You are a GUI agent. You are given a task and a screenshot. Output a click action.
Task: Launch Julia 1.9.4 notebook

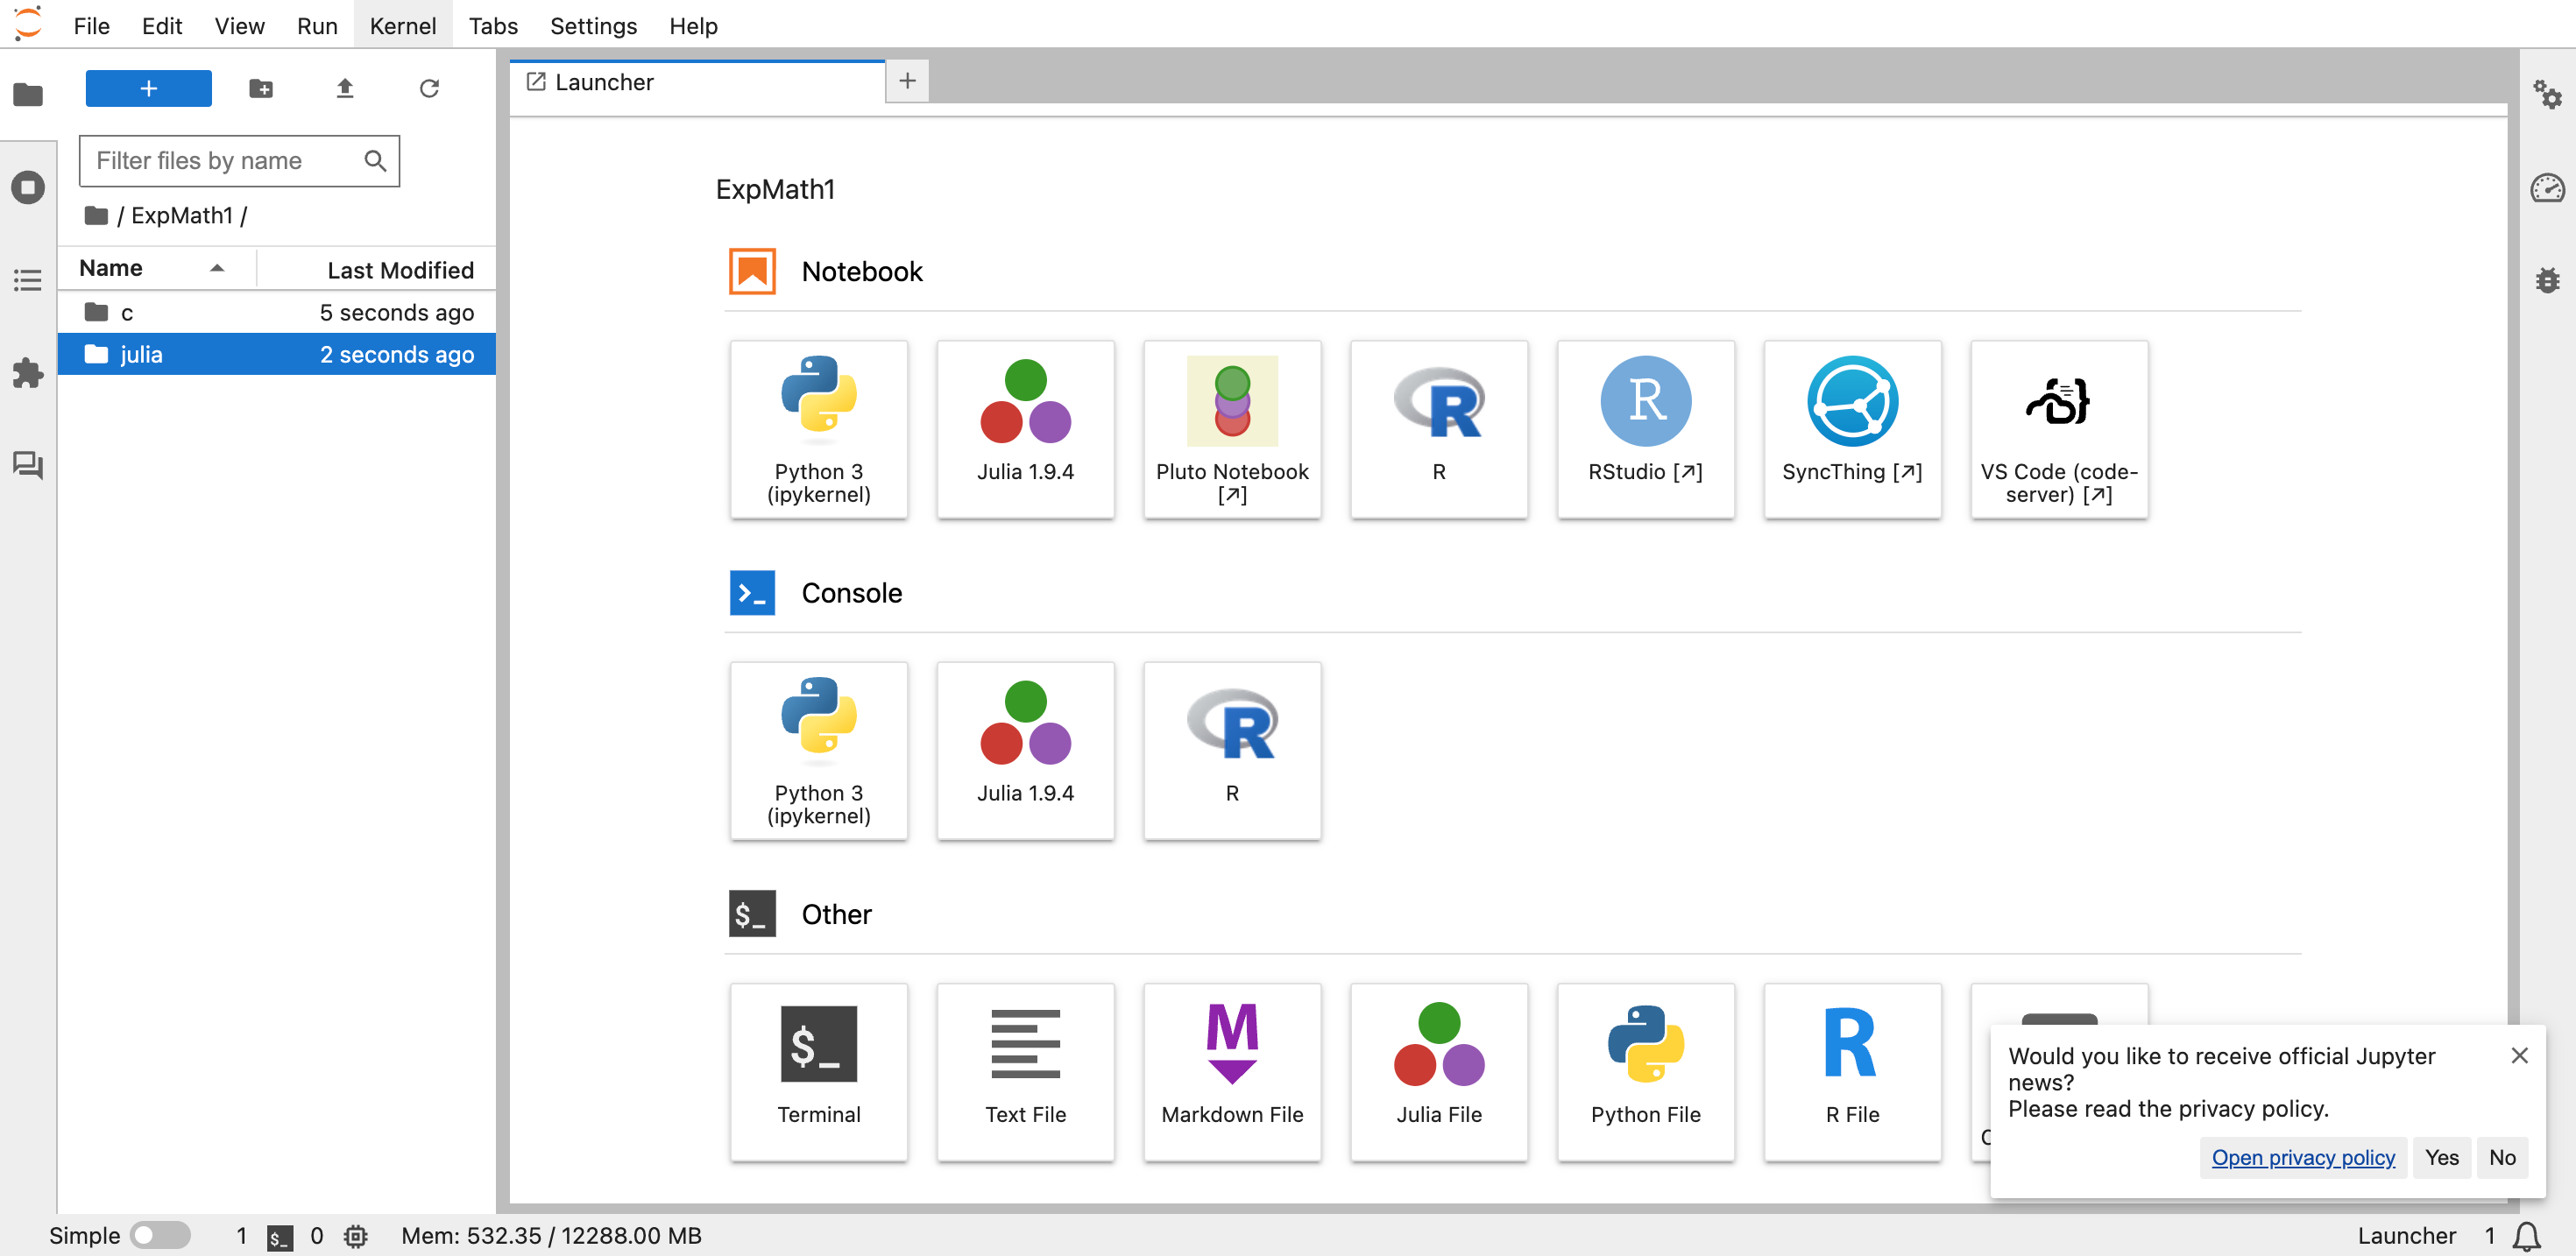coord(1026,430)
